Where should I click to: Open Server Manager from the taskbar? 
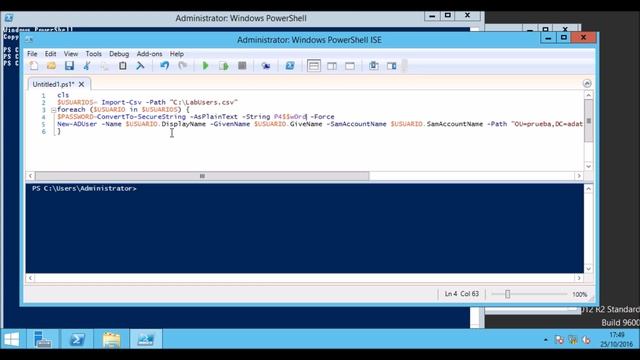pos(42,339)
